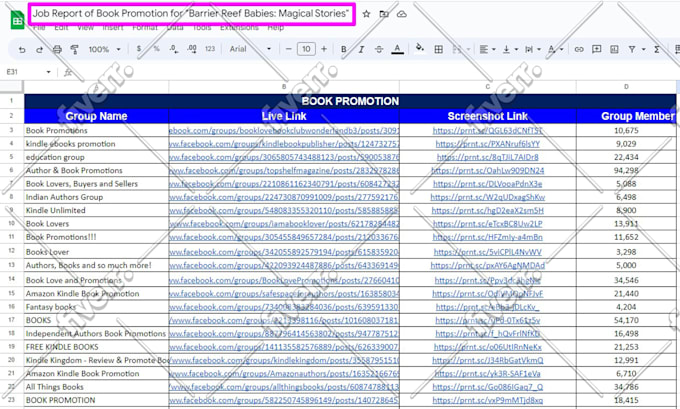Open the Tools menu

202,28
